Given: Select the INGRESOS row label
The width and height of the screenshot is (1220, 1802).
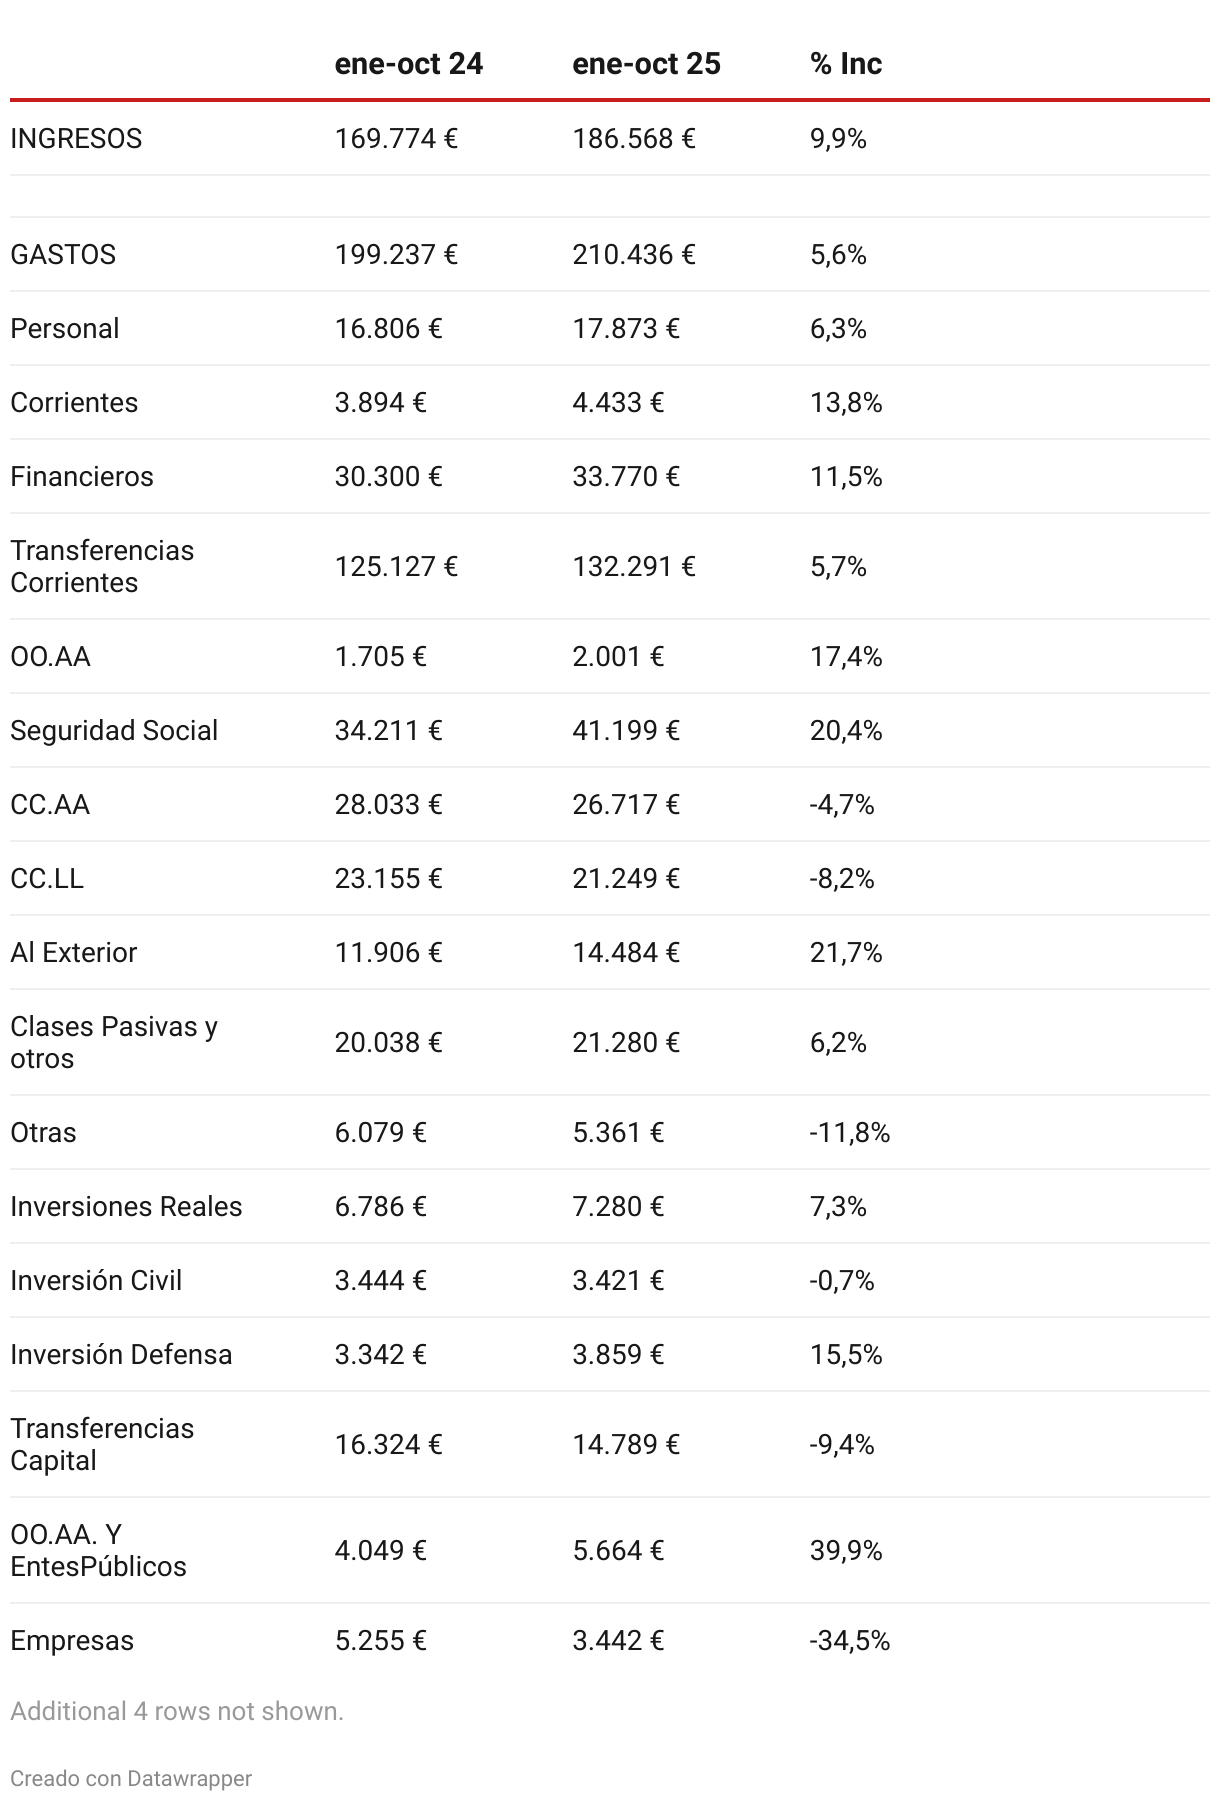Looking at the screenshot, I should click(76, 138).
